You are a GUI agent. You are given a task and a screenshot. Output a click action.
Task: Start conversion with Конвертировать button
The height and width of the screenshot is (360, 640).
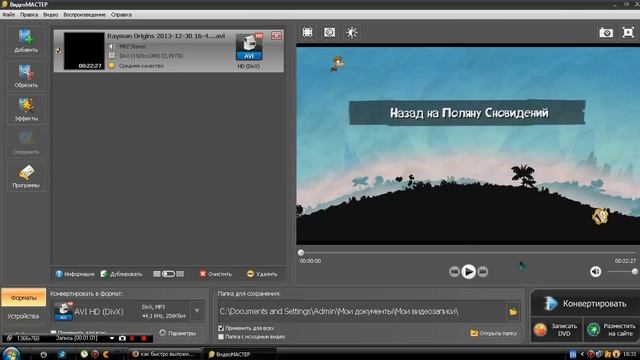585,303
